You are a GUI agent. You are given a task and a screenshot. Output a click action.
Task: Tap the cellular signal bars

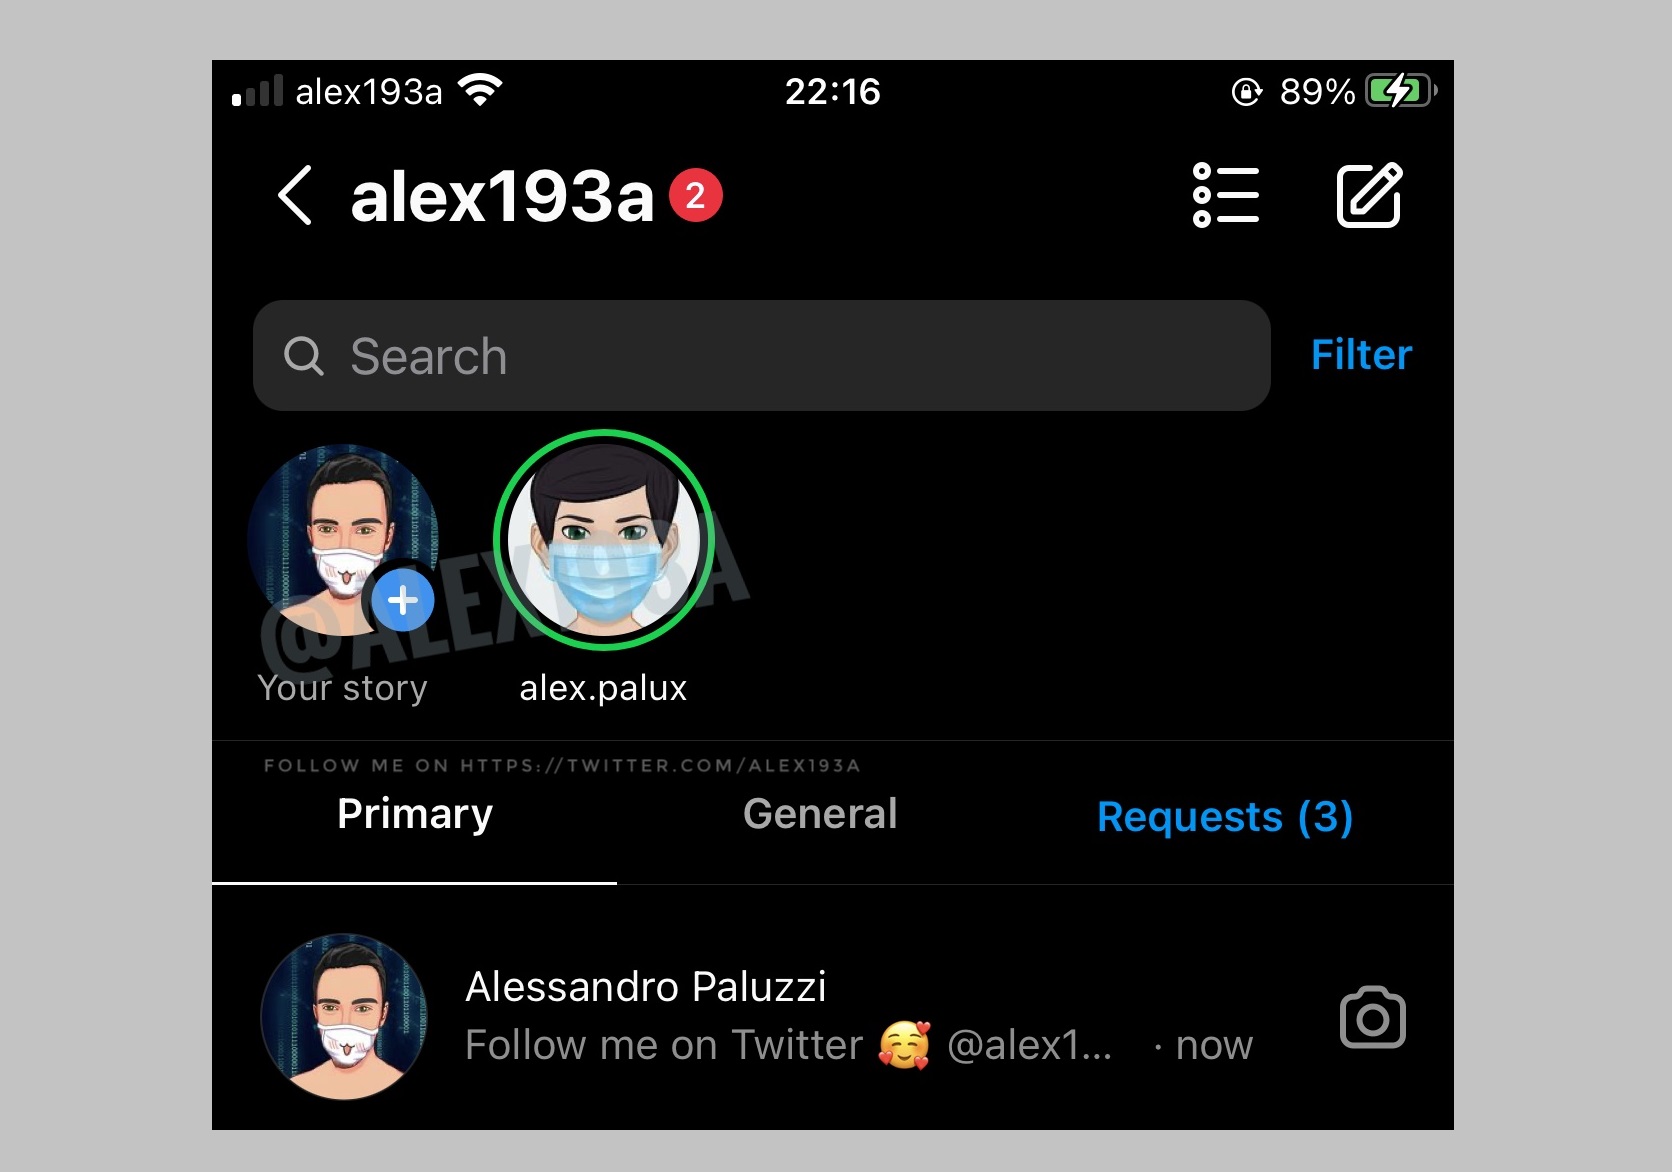click(257, 91)
